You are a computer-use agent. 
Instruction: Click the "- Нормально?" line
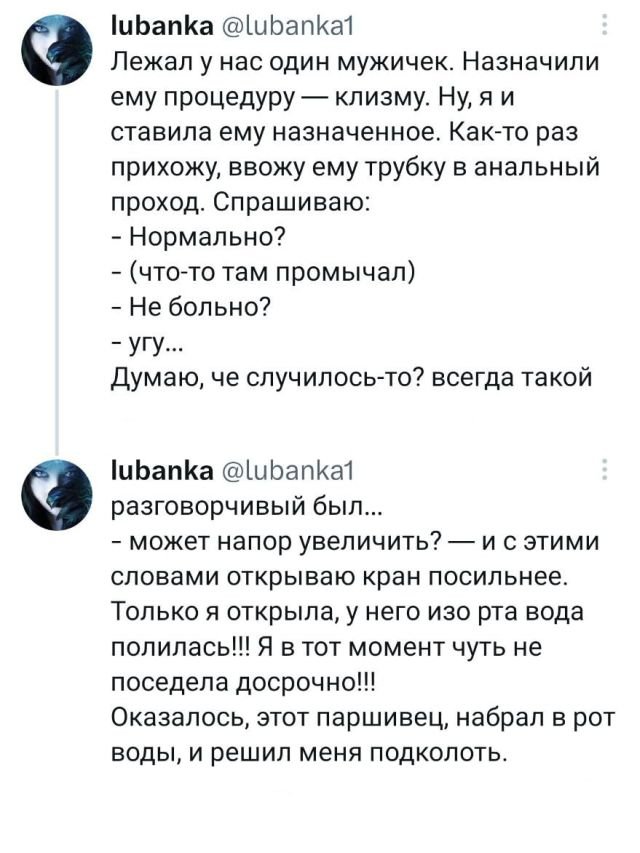point(200,237)
